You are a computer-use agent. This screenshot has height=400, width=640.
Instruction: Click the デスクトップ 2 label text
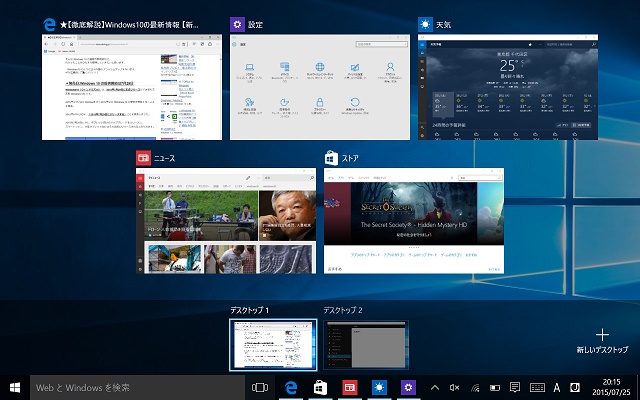pos(343,311)
